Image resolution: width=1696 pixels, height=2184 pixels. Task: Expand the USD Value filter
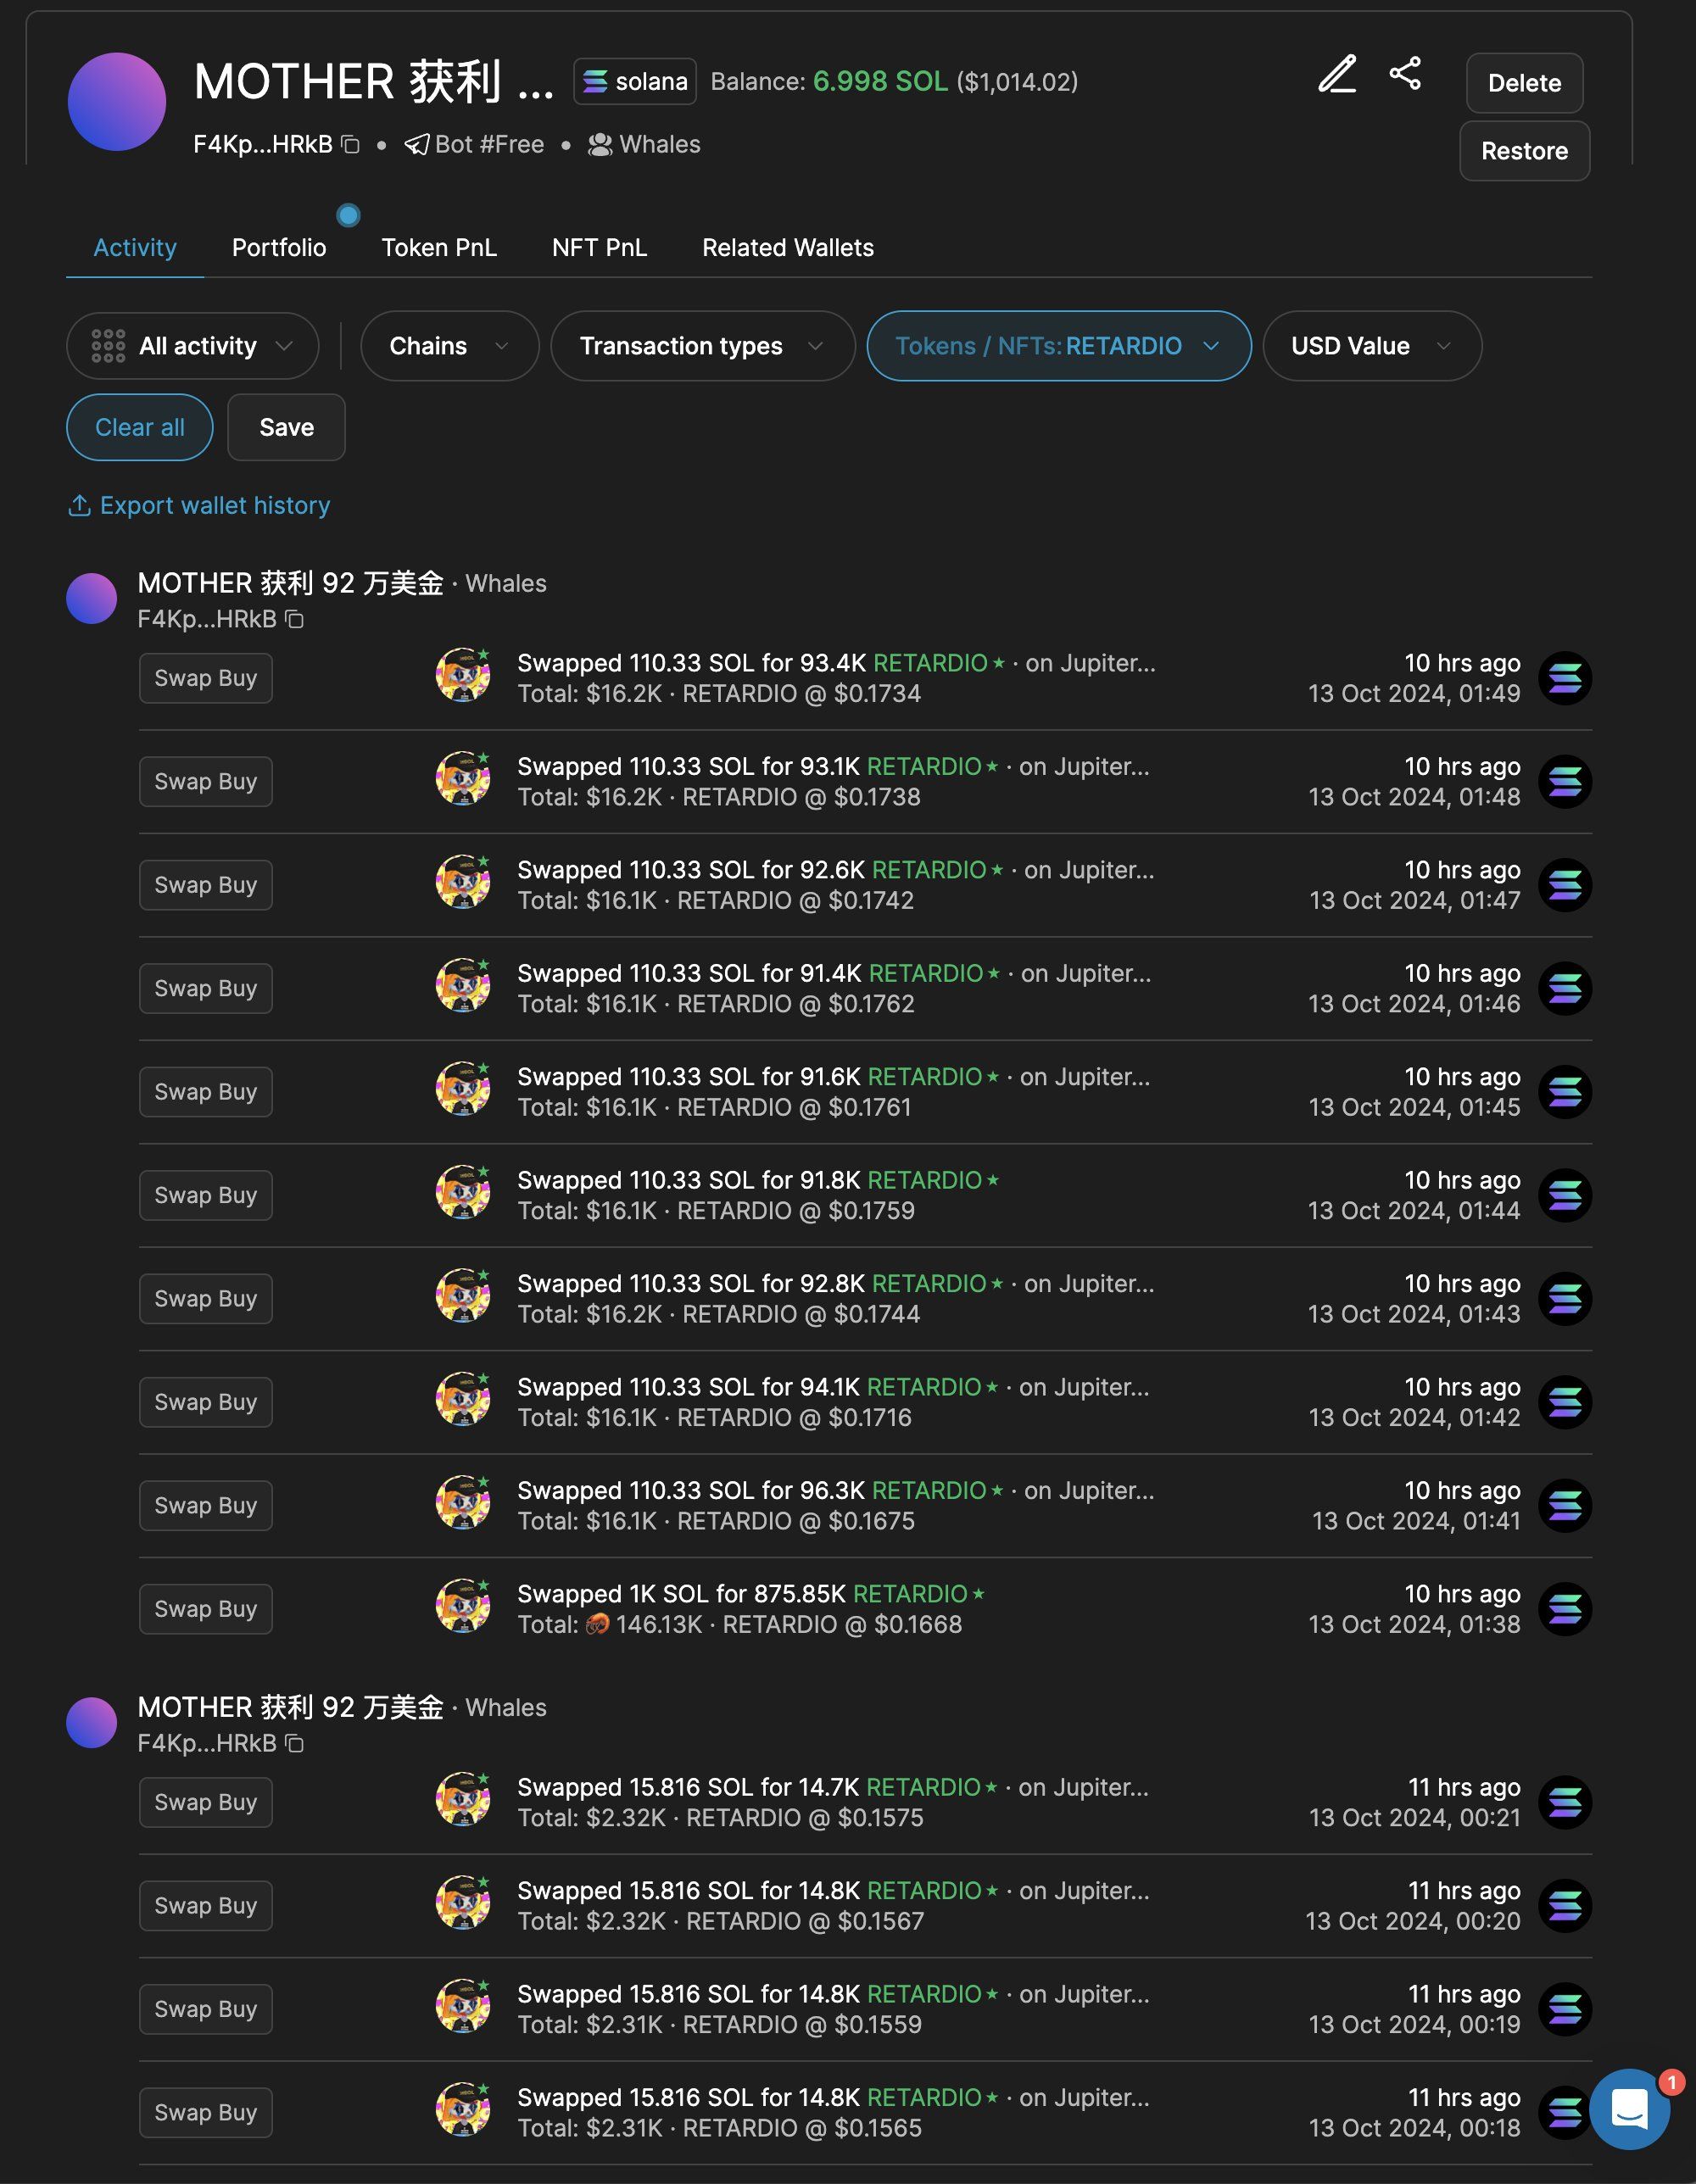1371,346
